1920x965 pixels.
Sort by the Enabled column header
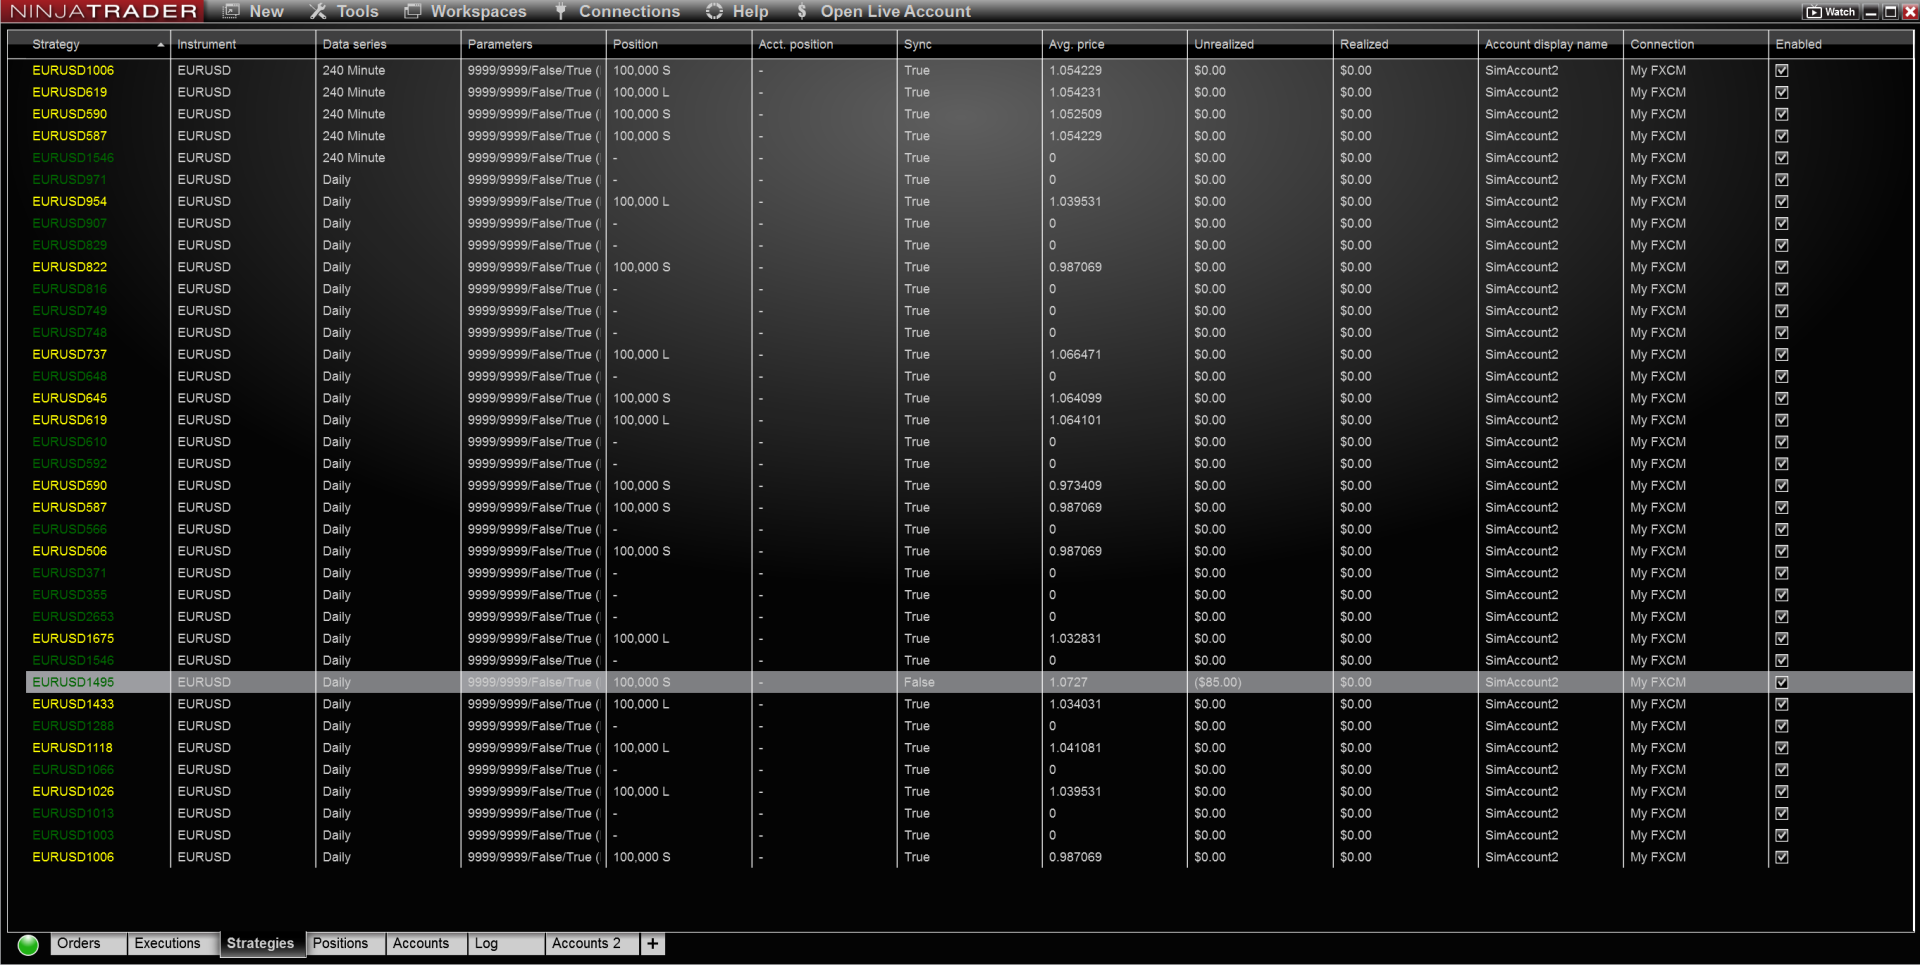[x=1841, y=45]
